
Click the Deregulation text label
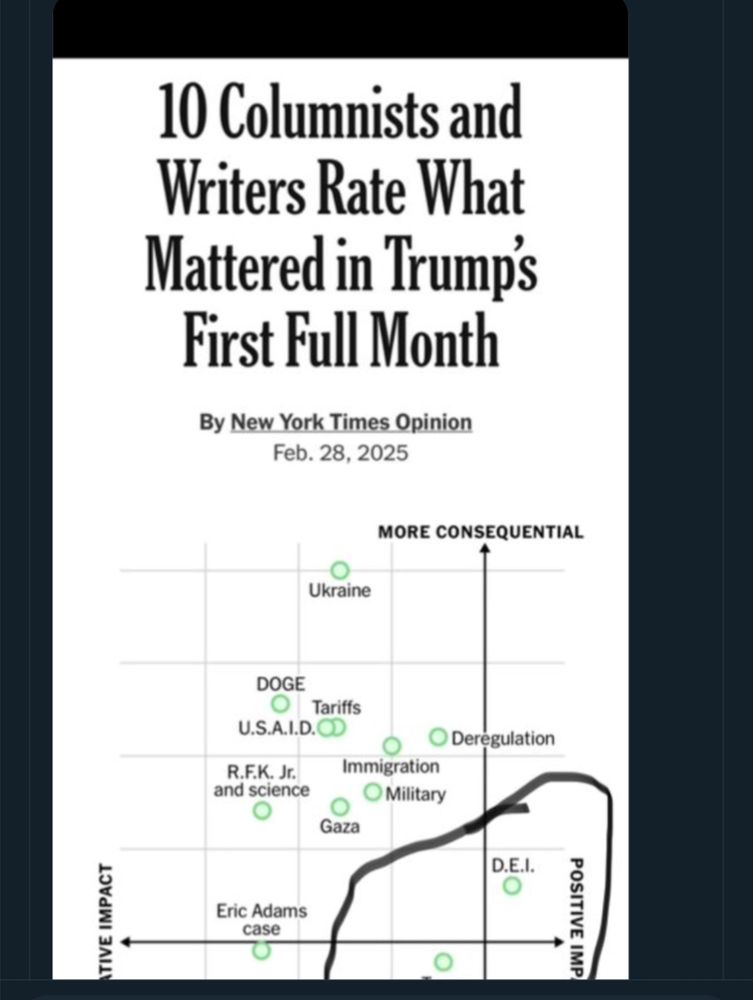(x=503, y=739)
